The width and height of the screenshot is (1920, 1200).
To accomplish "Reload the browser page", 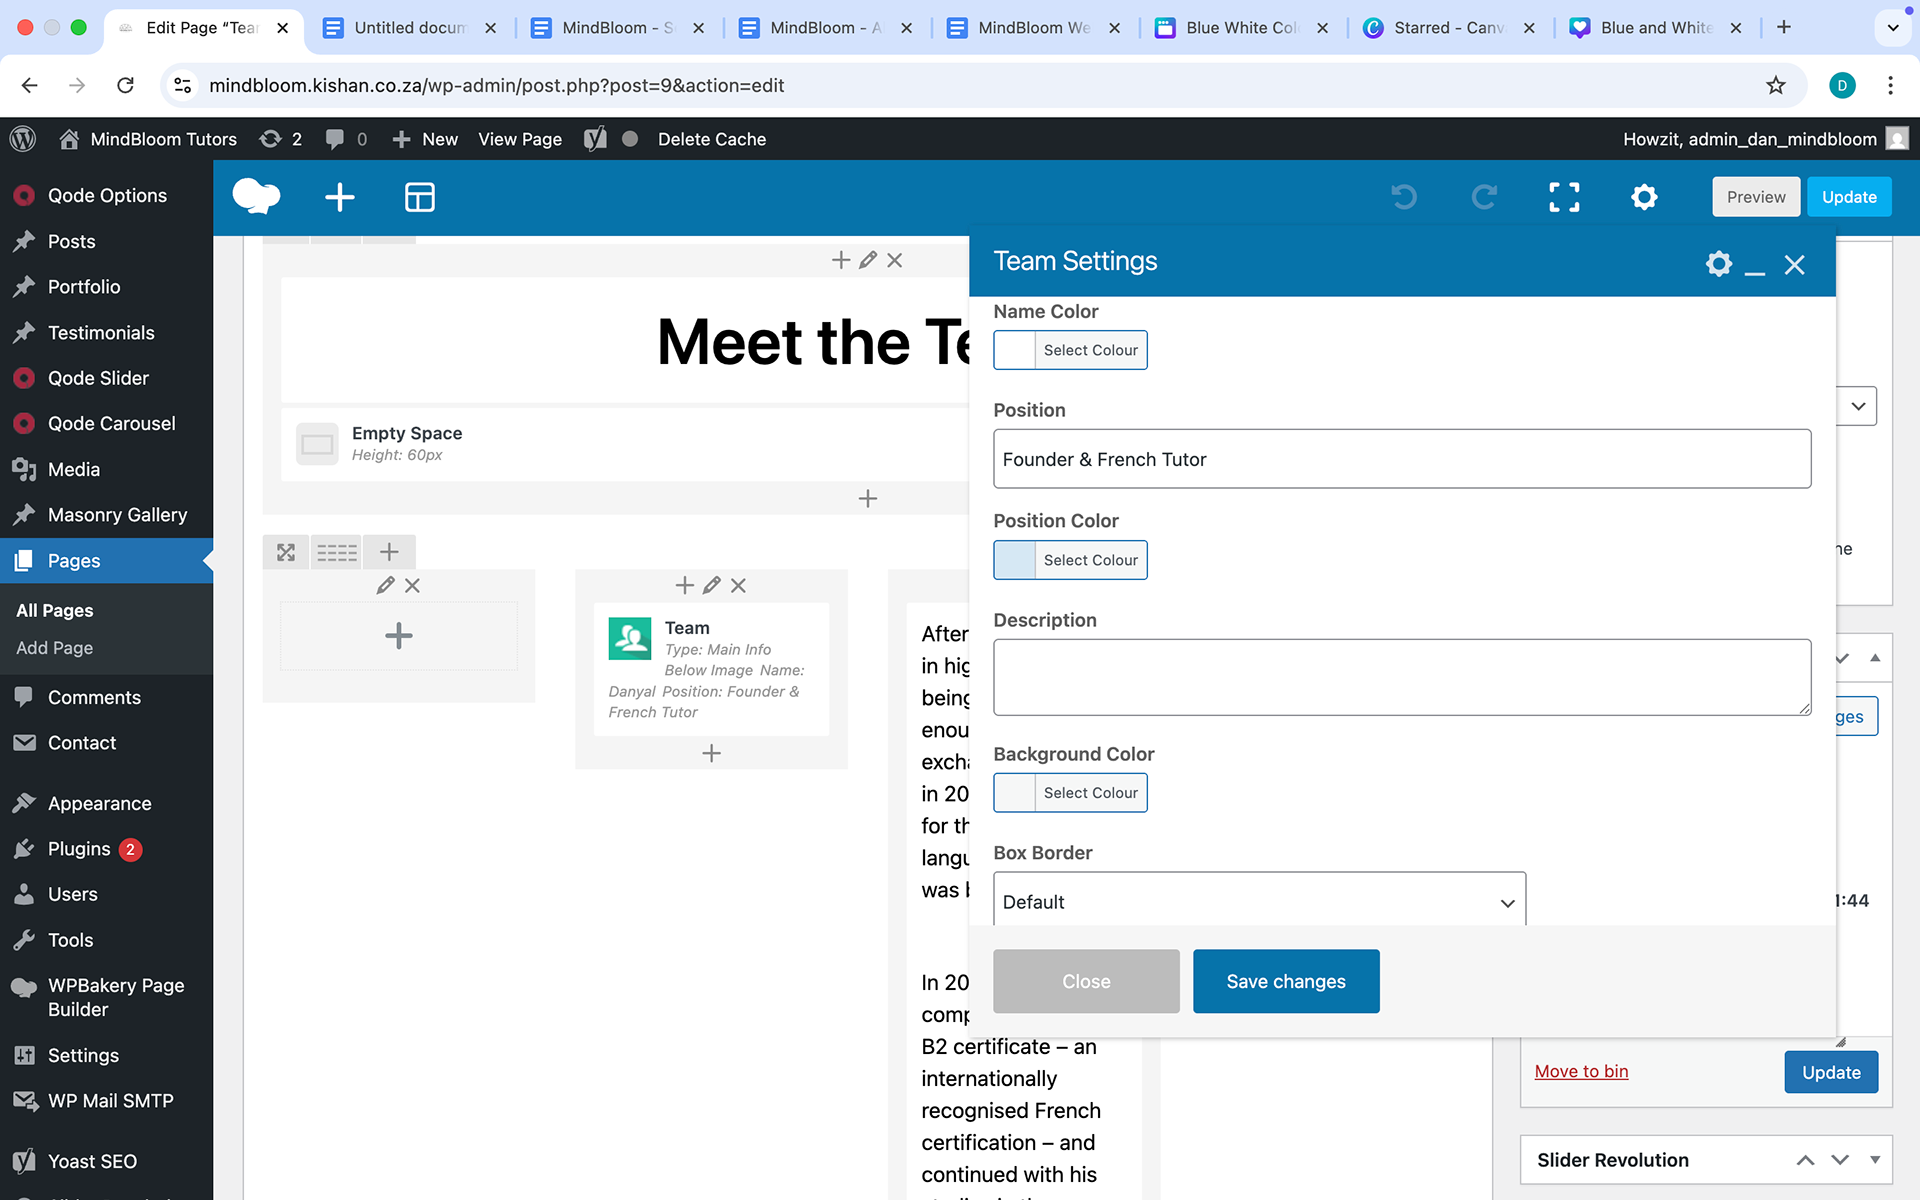I will click(x=125, y=86).
